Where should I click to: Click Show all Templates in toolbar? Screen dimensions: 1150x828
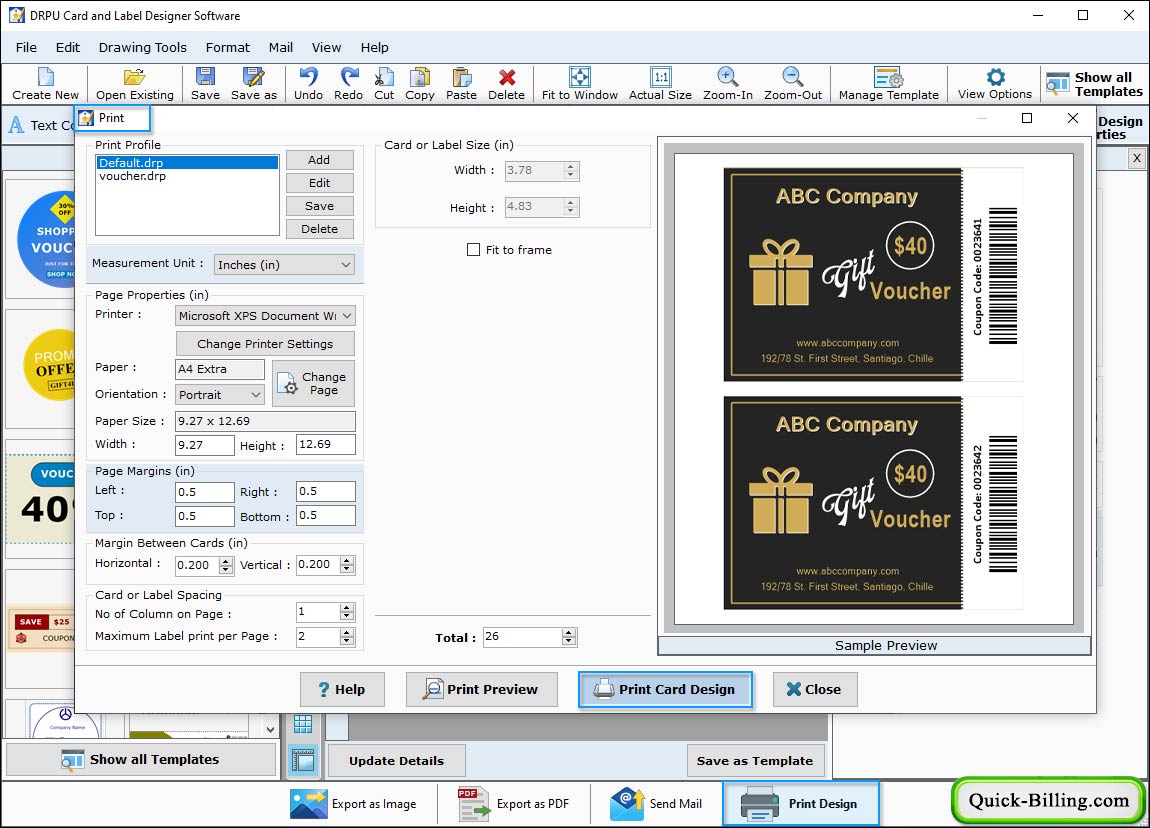(1094, 84)
